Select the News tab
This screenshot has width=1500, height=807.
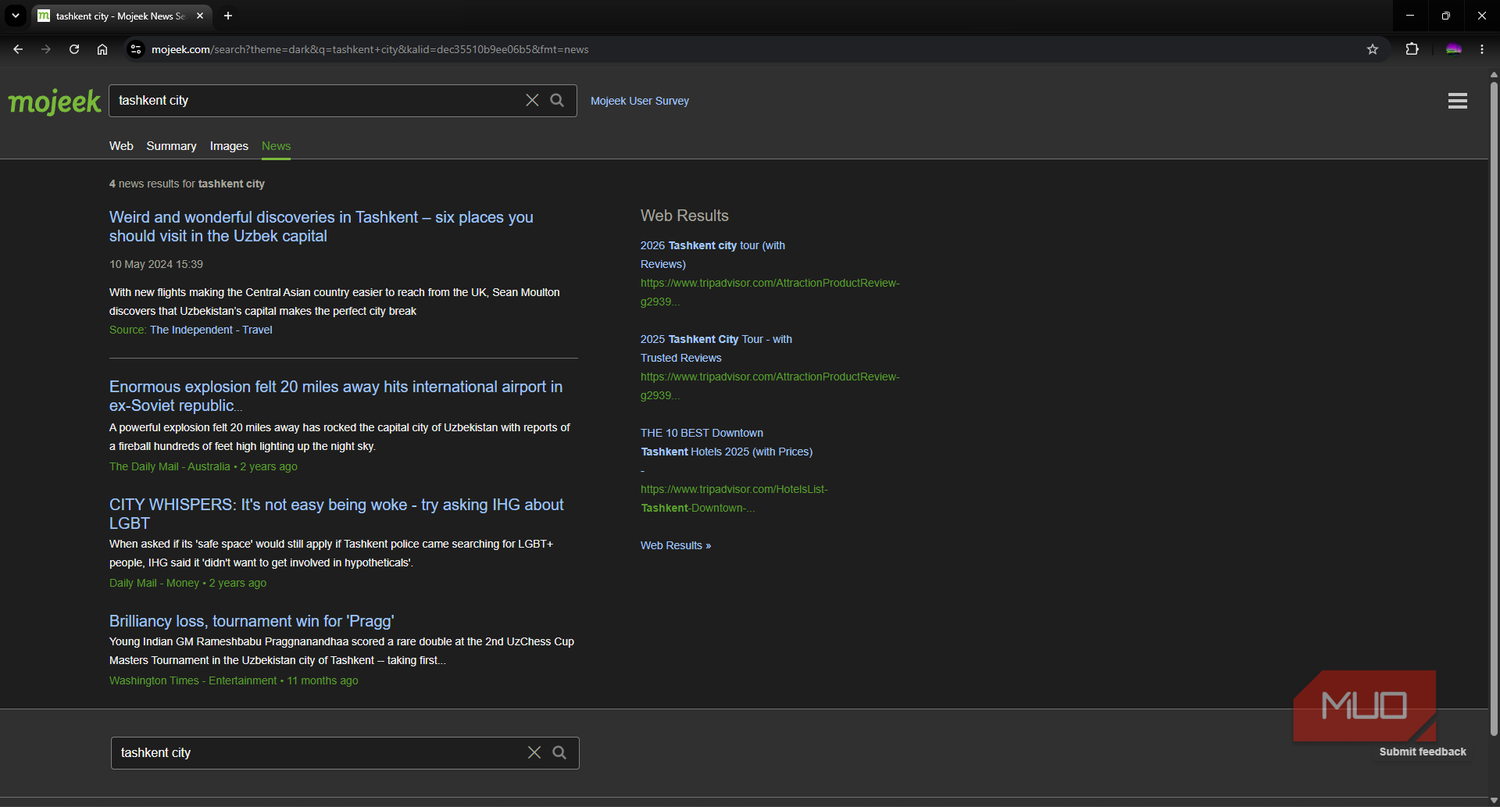(x=276, y=146)
